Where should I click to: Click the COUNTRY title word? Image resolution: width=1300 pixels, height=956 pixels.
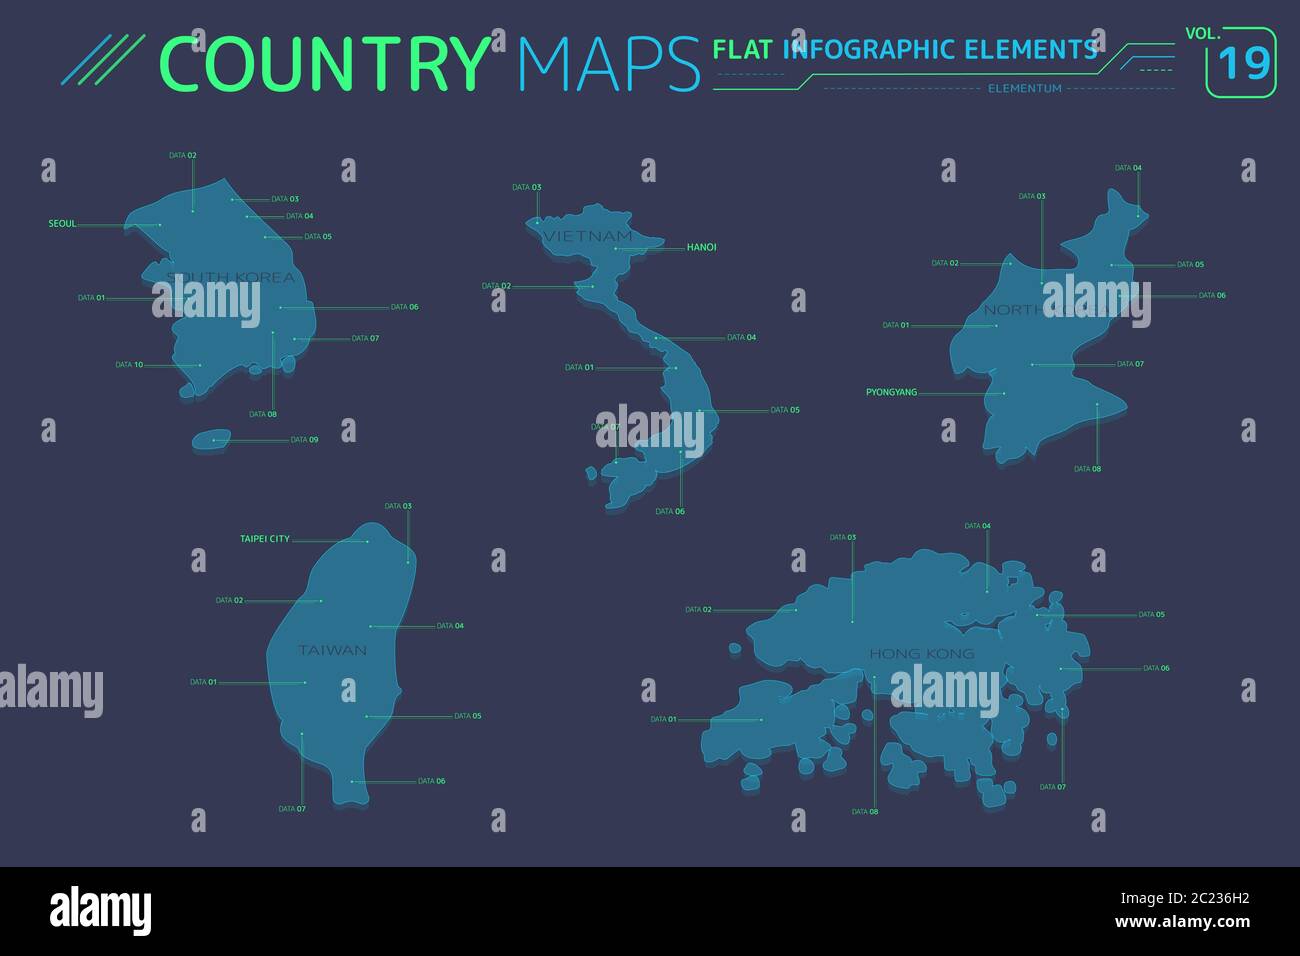click(x=327, y=63)
